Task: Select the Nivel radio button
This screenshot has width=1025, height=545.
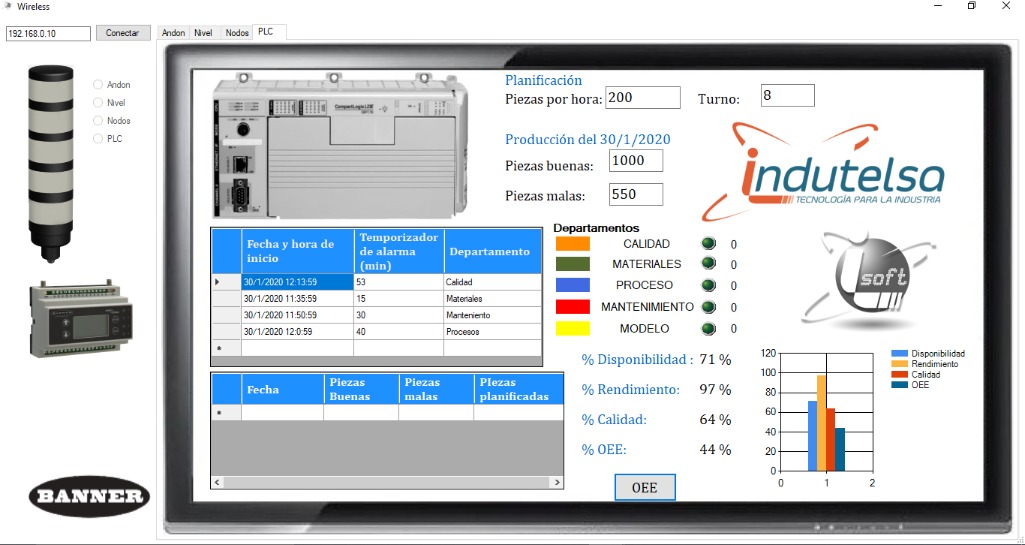Action: 98,102
